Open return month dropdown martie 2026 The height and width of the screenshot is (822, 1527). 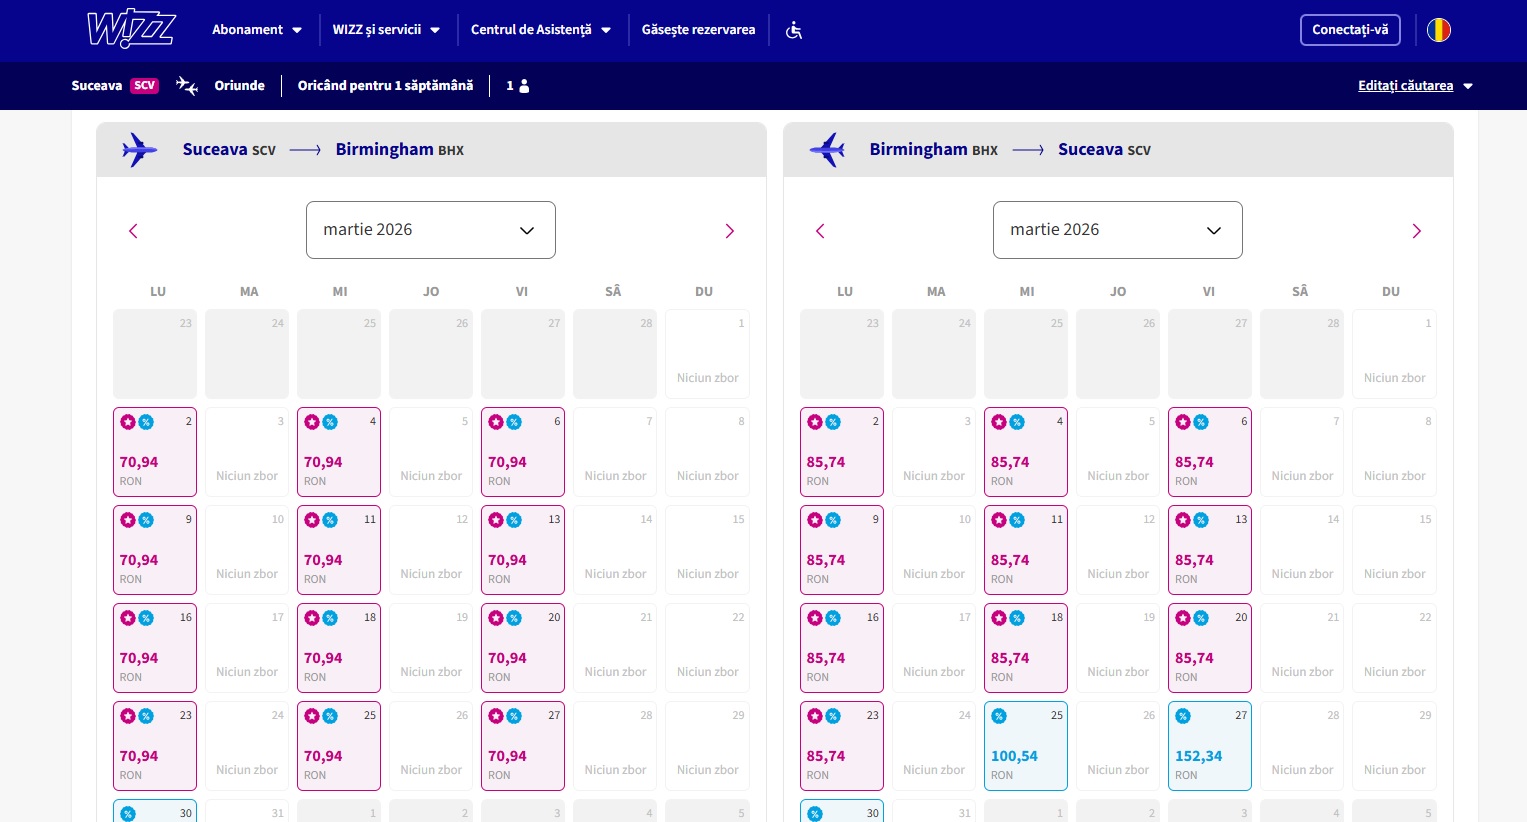1117,230
